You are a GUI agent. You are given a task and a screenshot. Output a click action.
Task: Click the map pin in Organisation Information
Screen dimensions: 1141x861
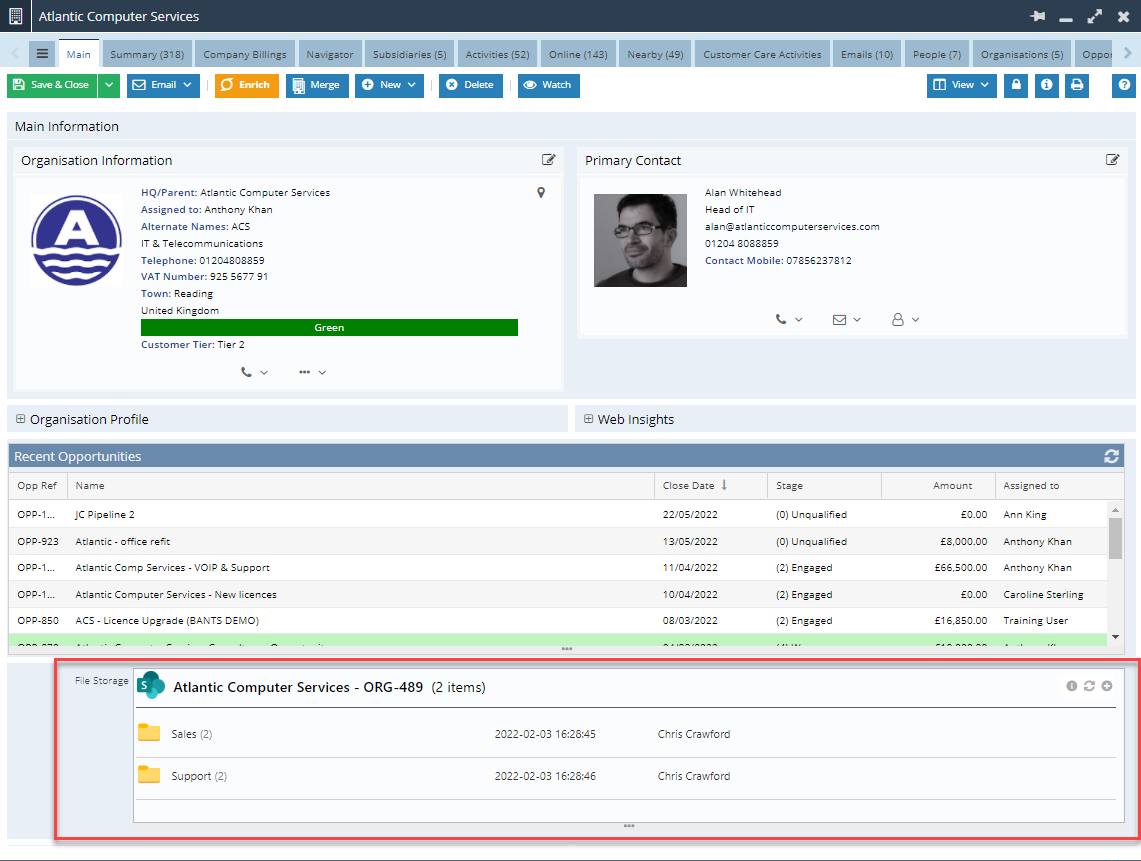(540, 192)
